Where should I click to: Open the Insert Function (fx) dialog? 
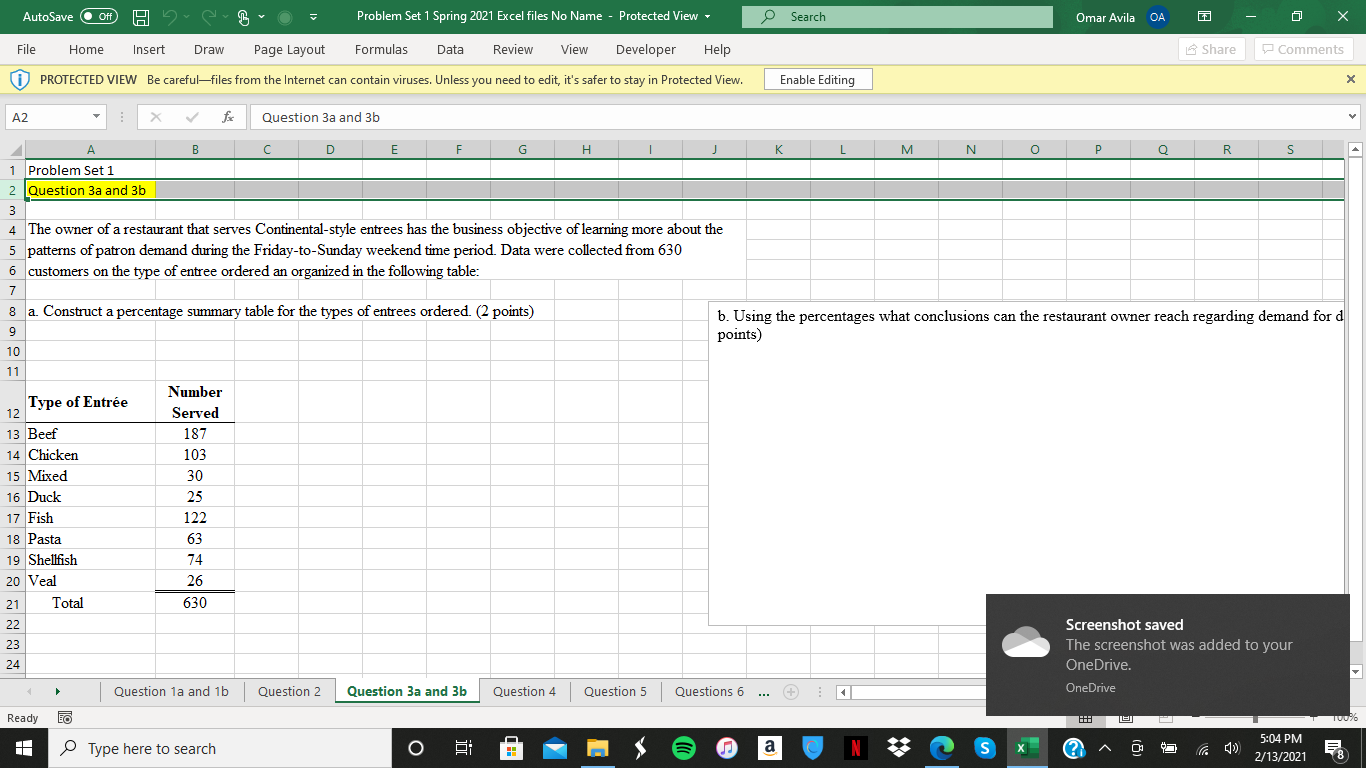(229, 117)
